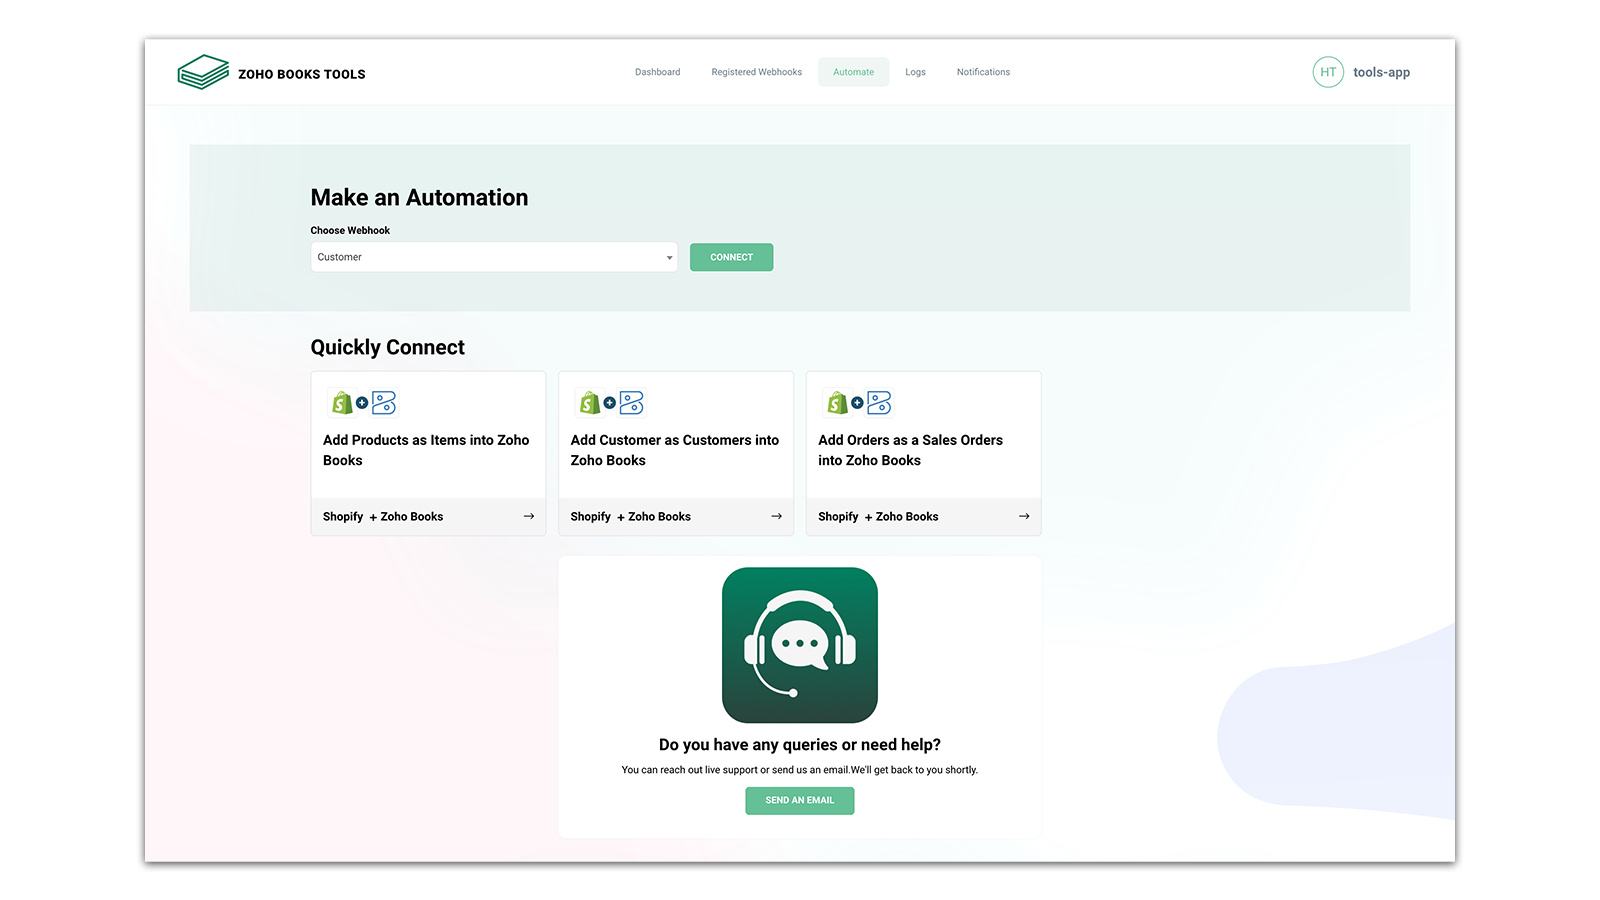1600x900 pixels.
Task: Open the Dashboard tab
Action: click(657, 72)
